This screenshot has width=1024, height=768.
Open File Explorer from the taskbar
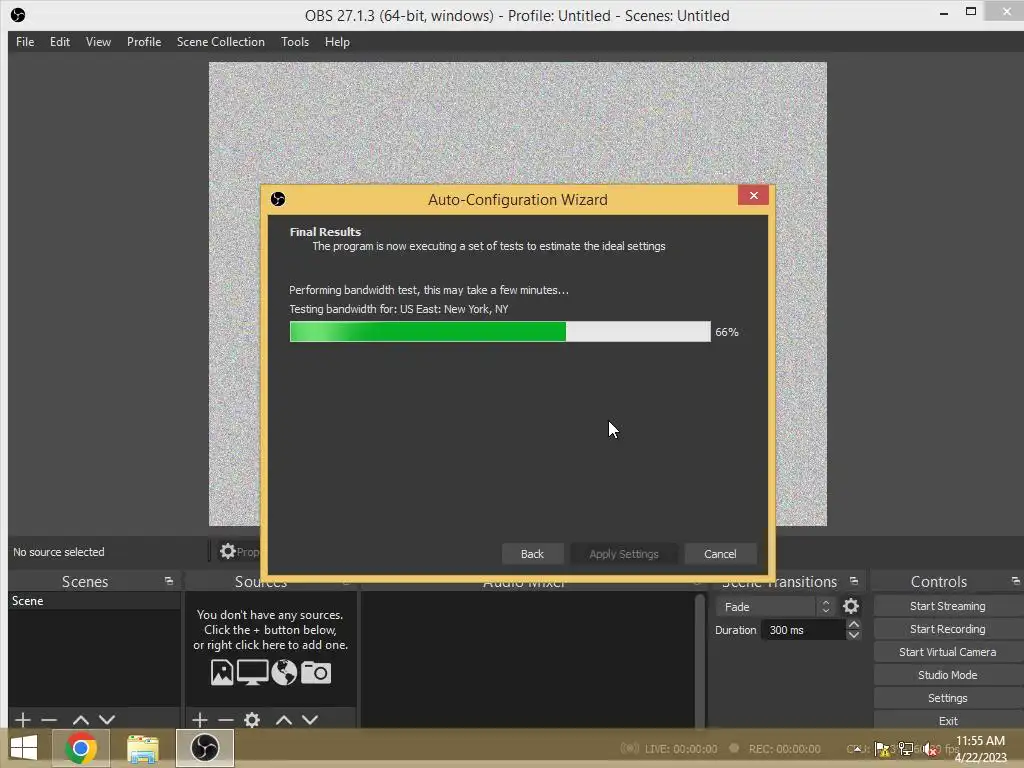(142, 748)
